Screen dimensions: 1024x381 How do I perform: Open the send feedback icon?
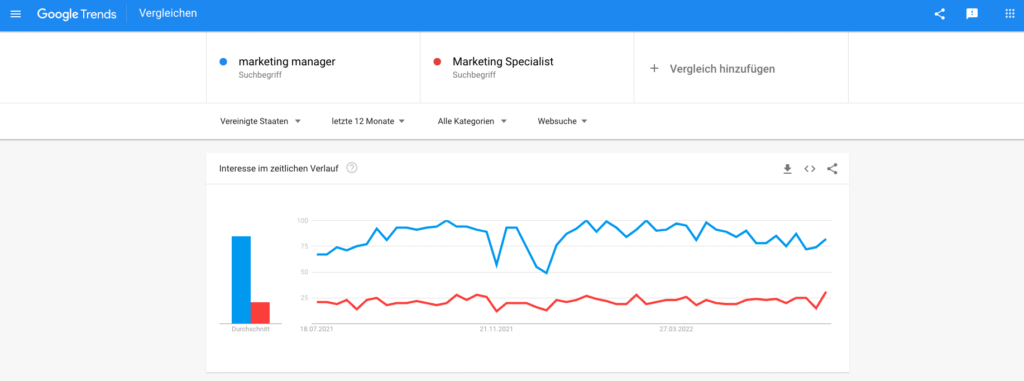pos(972,14)
